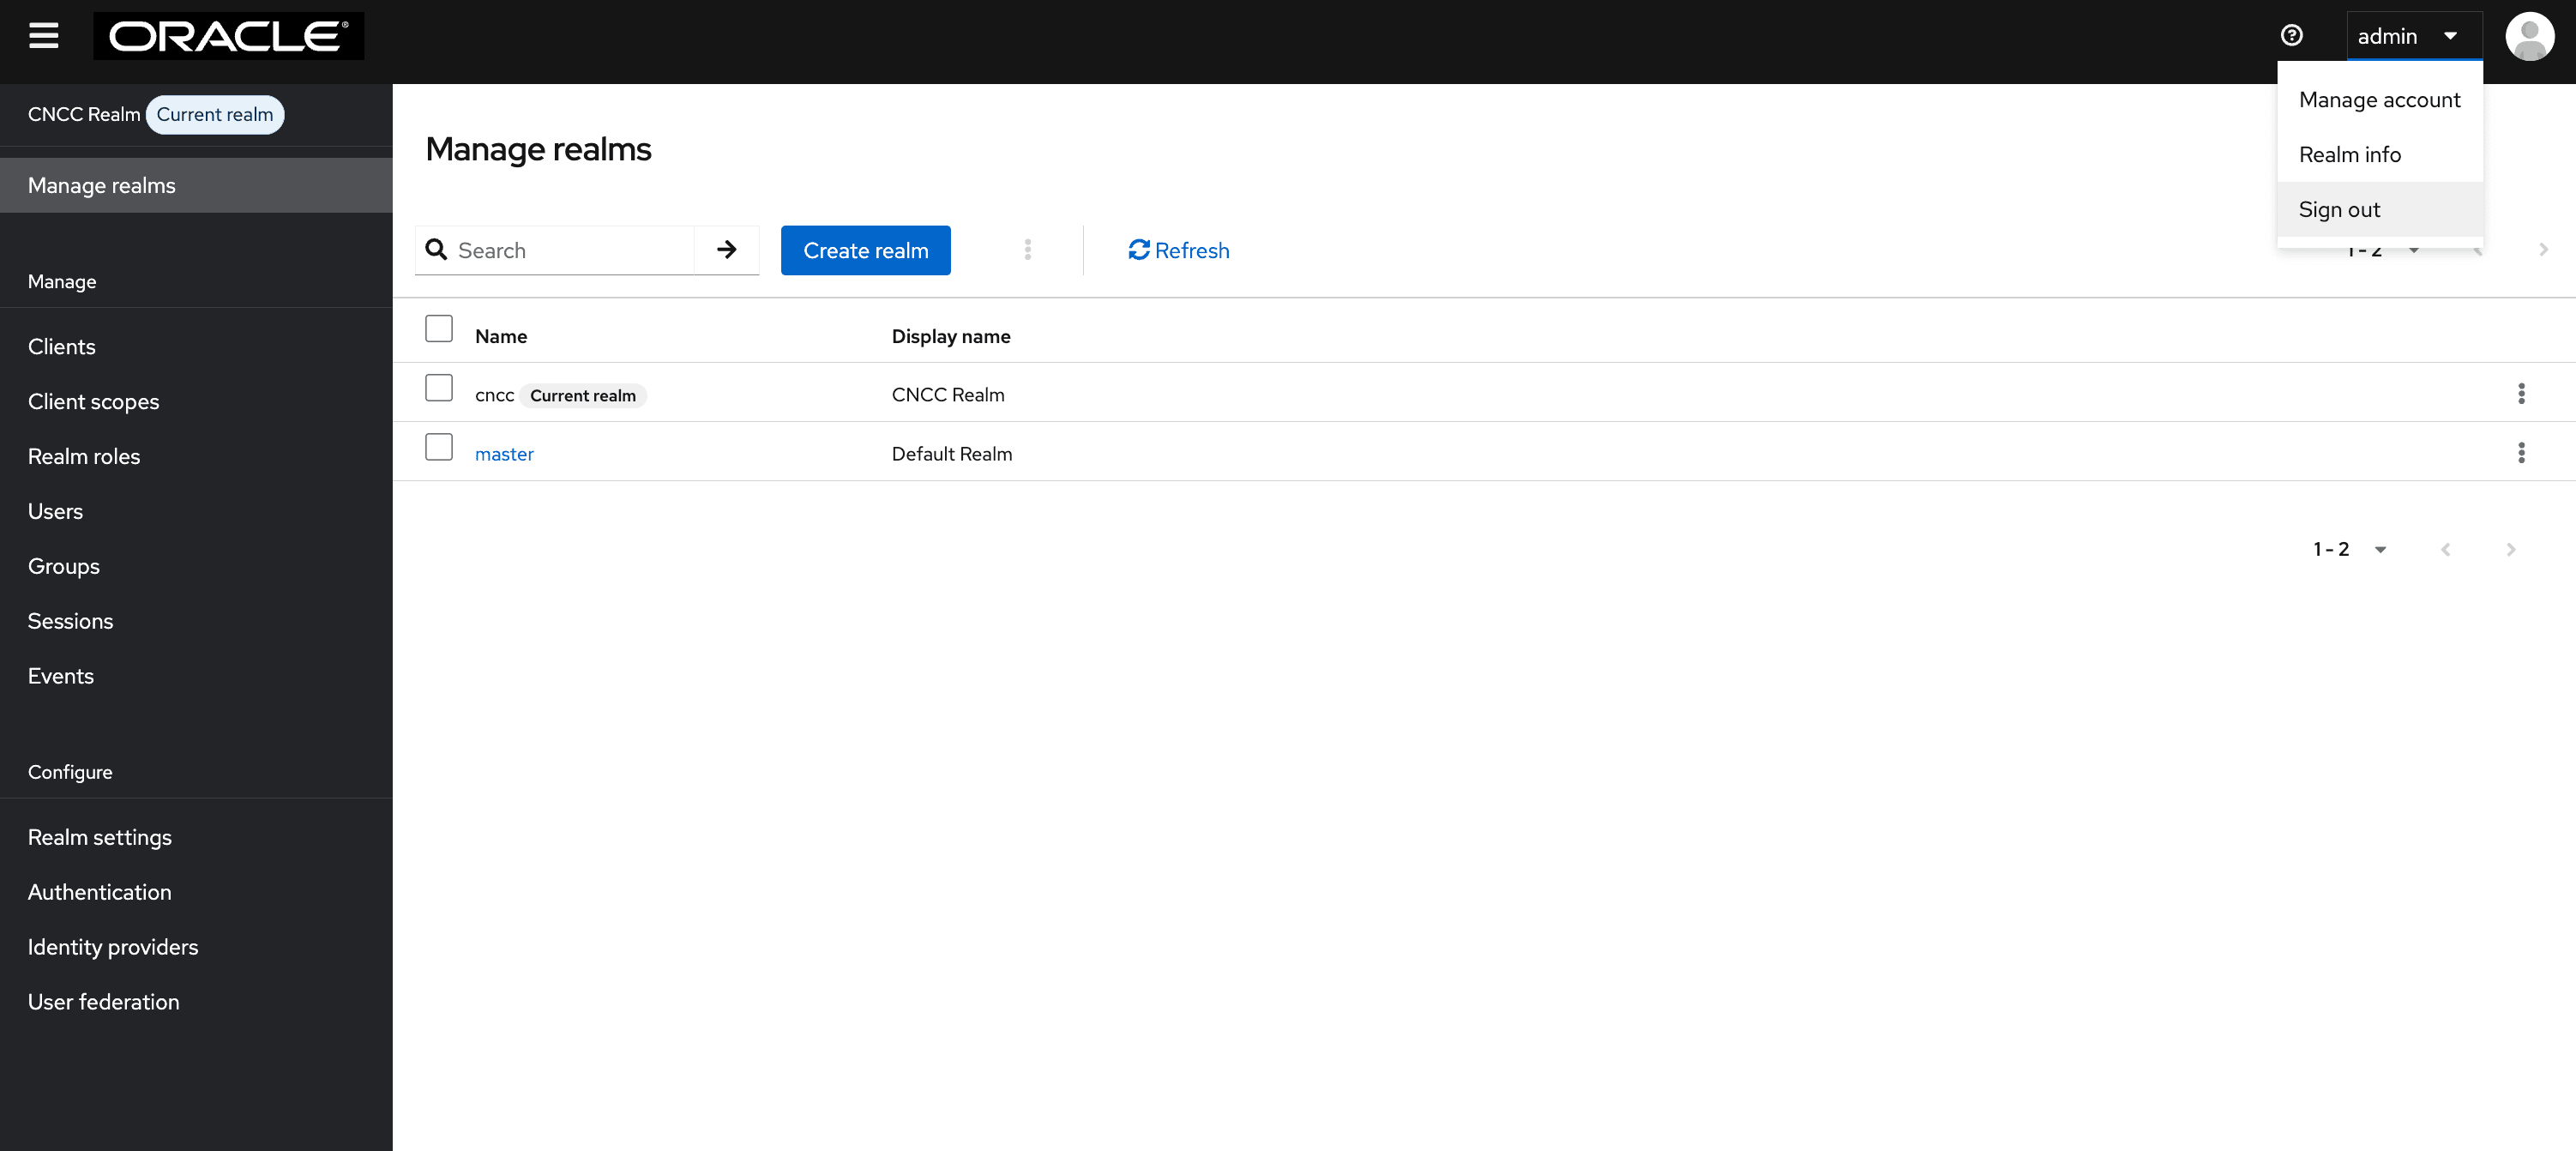Click the user avatar icon
The image size is (2576, 1151).
click(x=2529, y=36)
